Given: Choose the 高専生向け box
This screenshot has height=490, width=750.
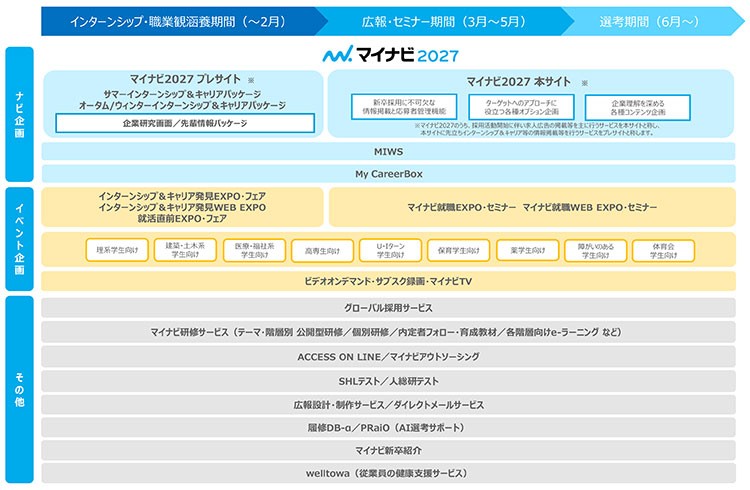Looking at the screenshot, I should (322, 249).
